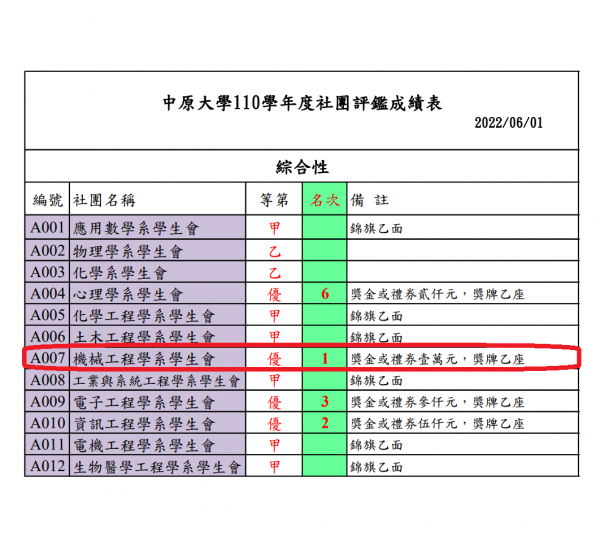Click the green column header 名次

coord(324,200)
